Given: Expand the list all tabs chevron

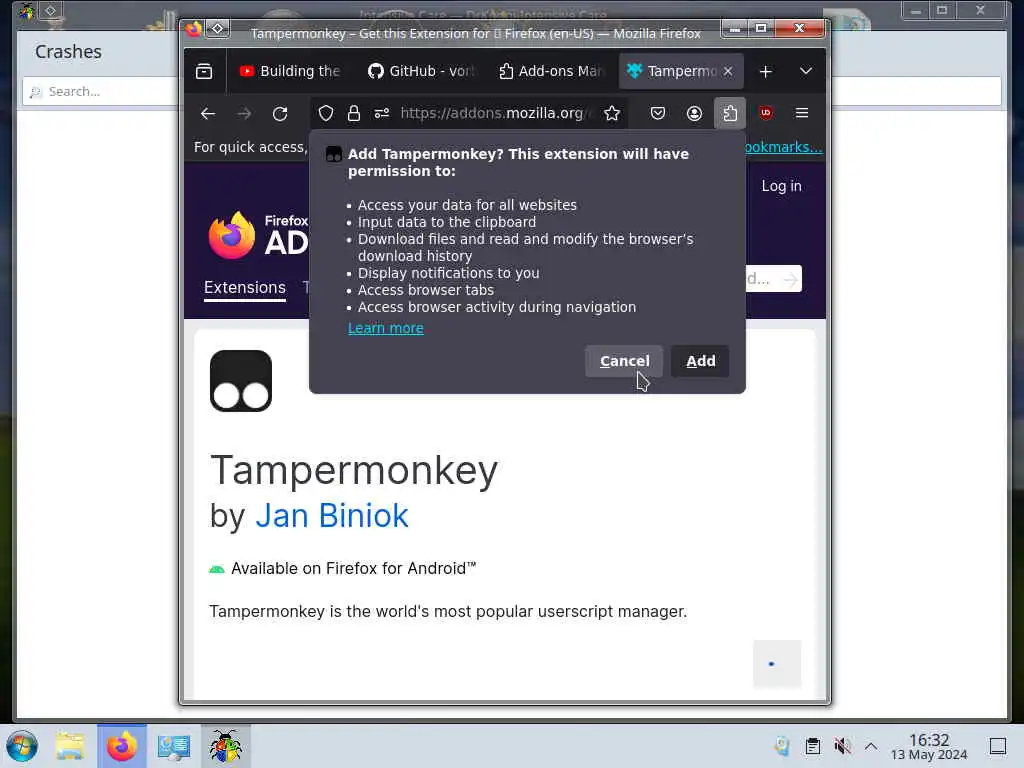Looking at the screenshot, I should click(x=806, y=71).
